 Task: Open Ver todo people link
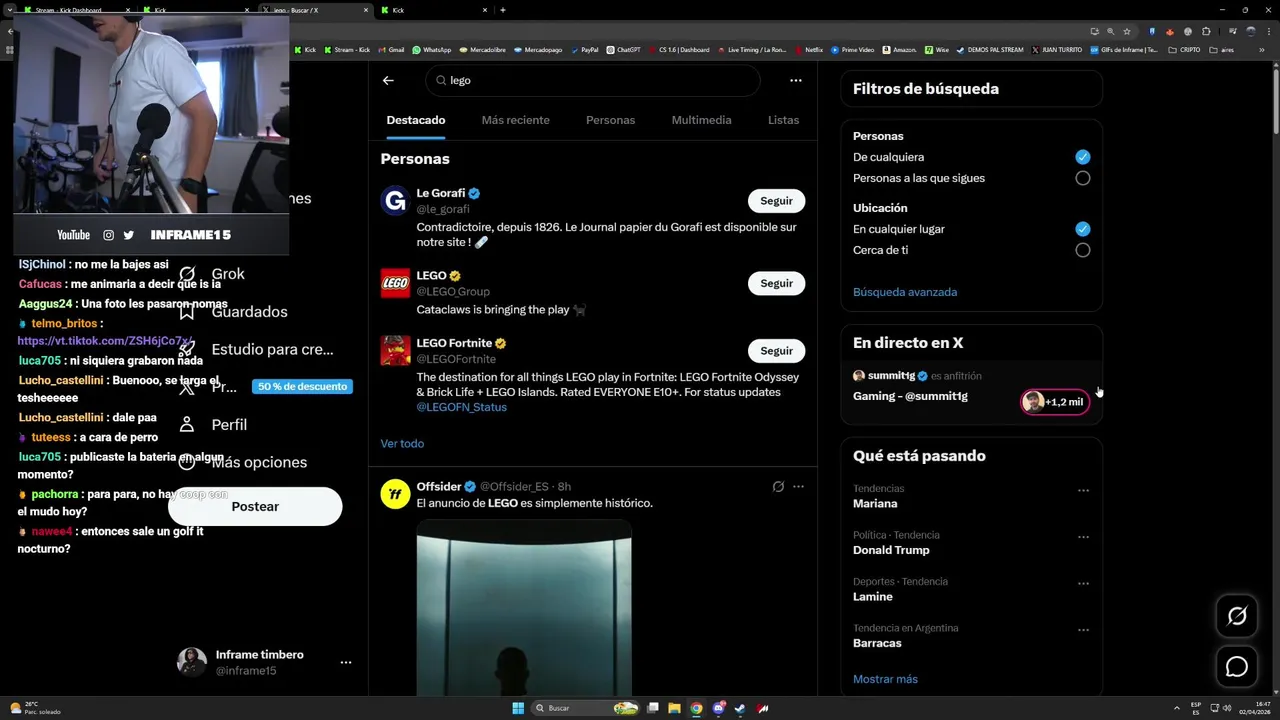pyautogui.click(x=402, y=443)
